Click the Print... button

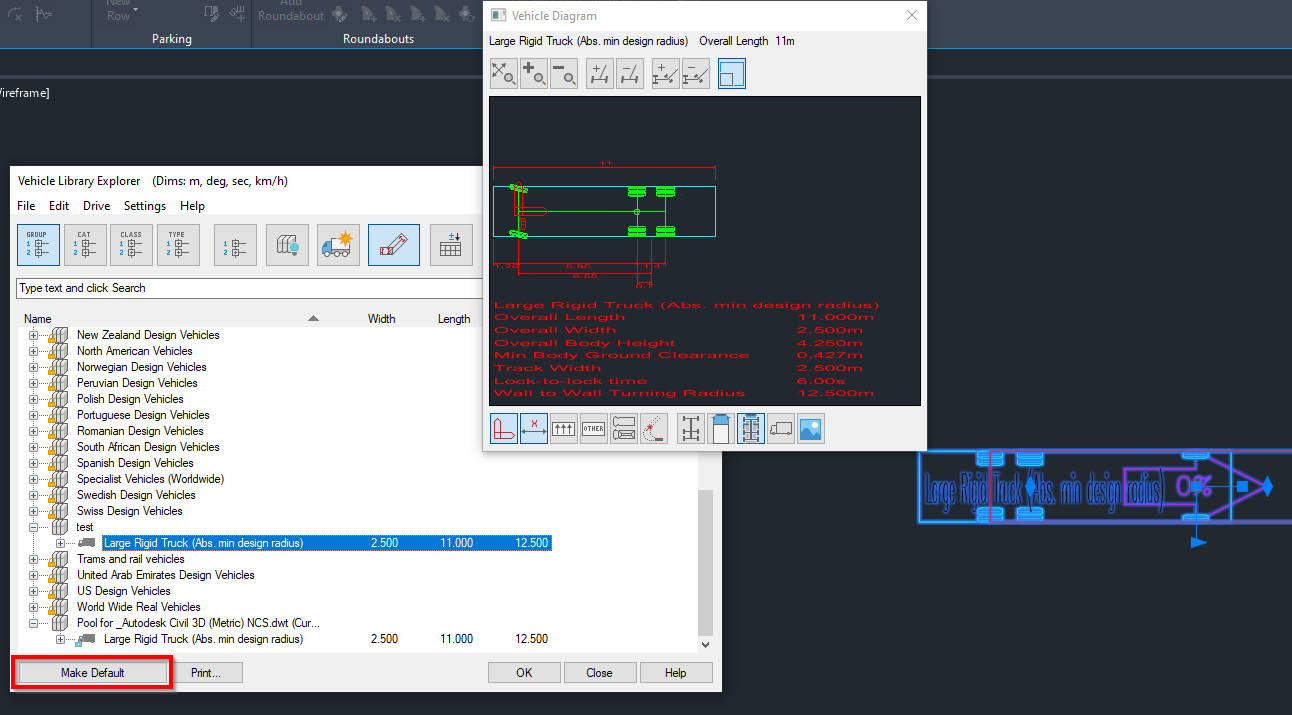206,673
